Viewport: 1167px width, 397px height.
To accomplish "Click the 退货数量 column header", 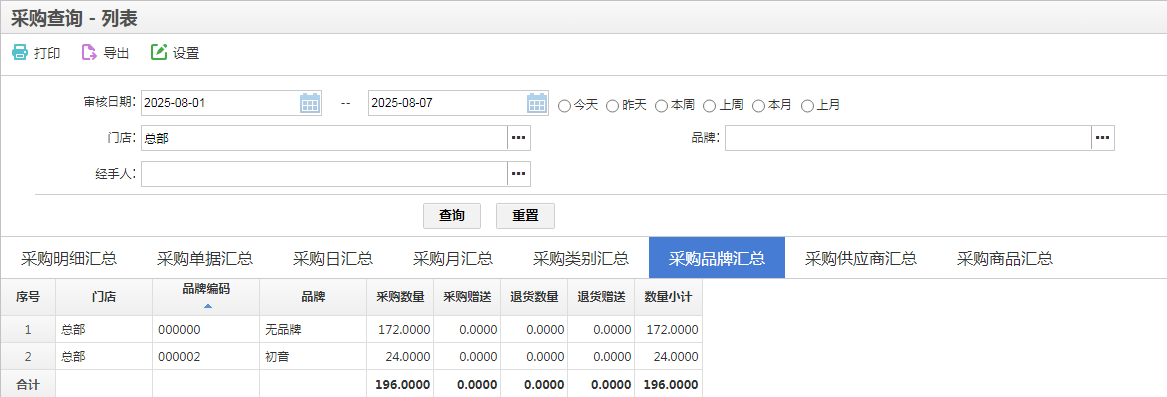I will [x=534, y=296].
